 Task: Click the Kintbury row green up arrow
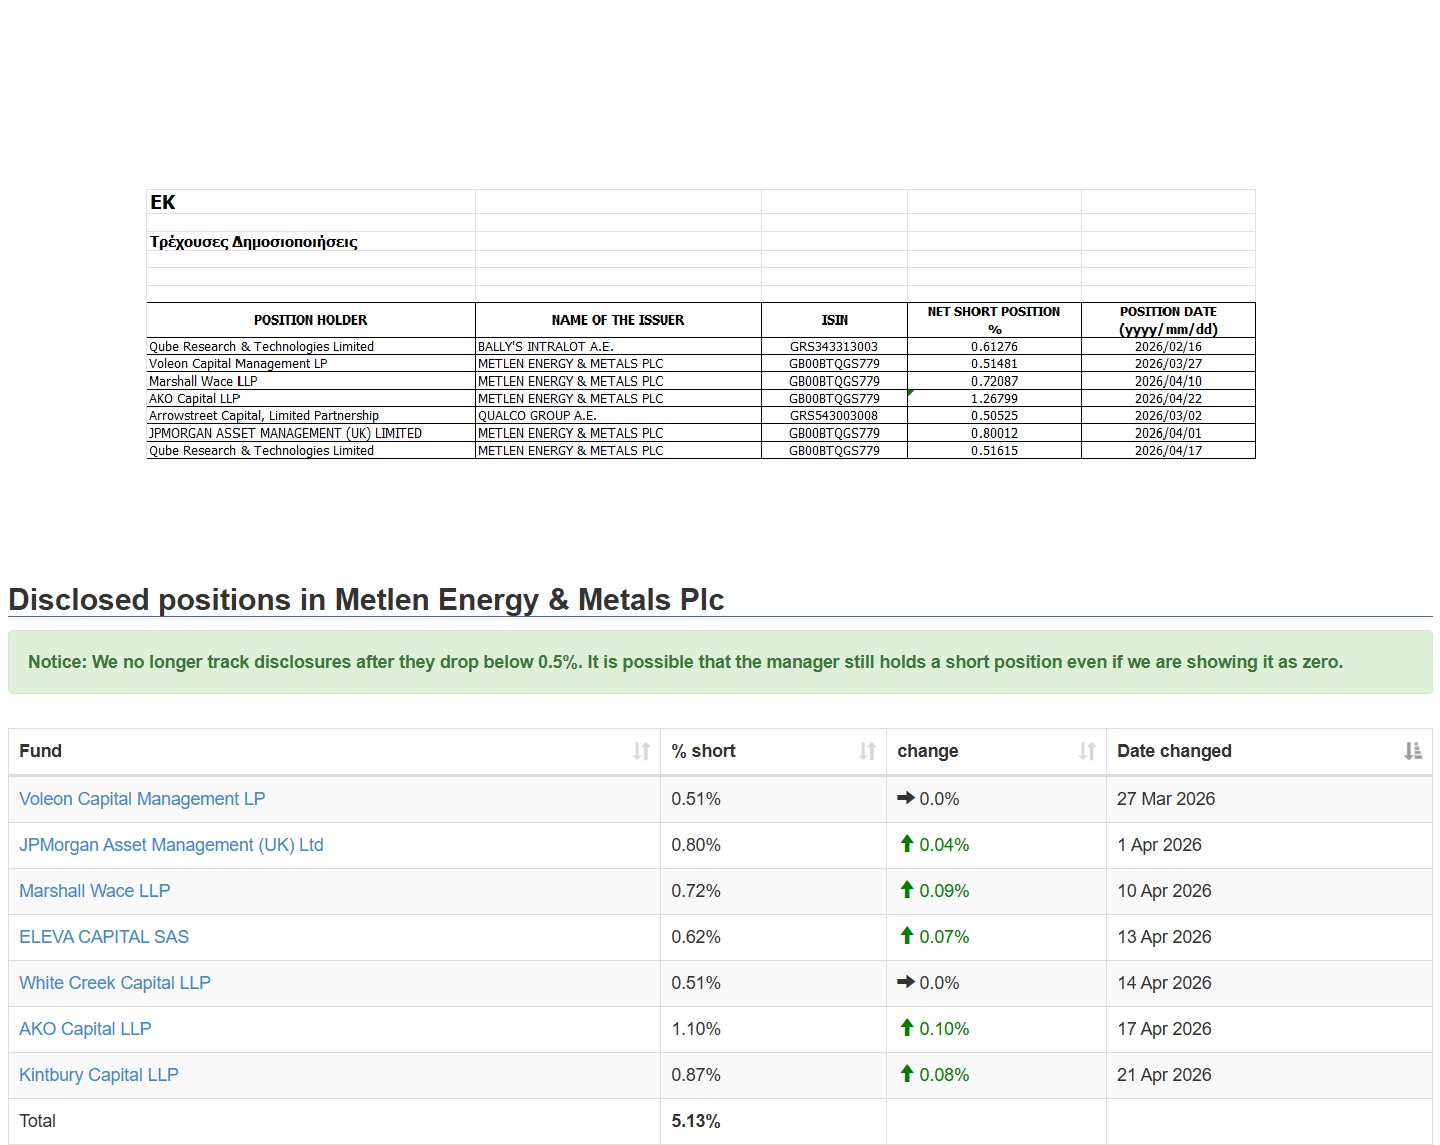(x=907, y=1074)
